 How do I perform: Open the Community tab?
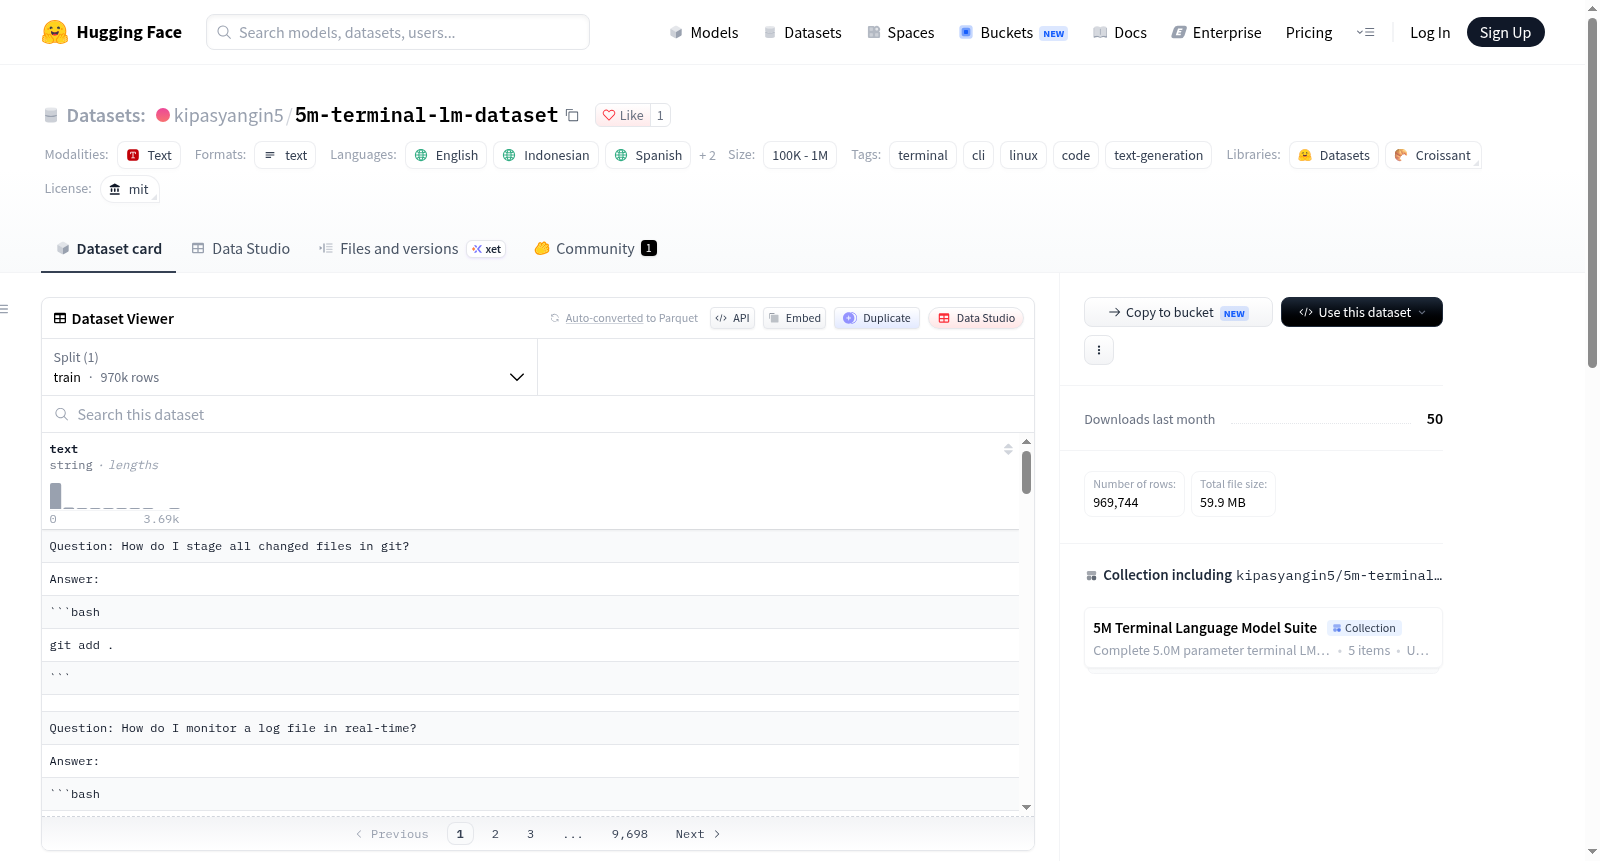click(x=595, y=249)
